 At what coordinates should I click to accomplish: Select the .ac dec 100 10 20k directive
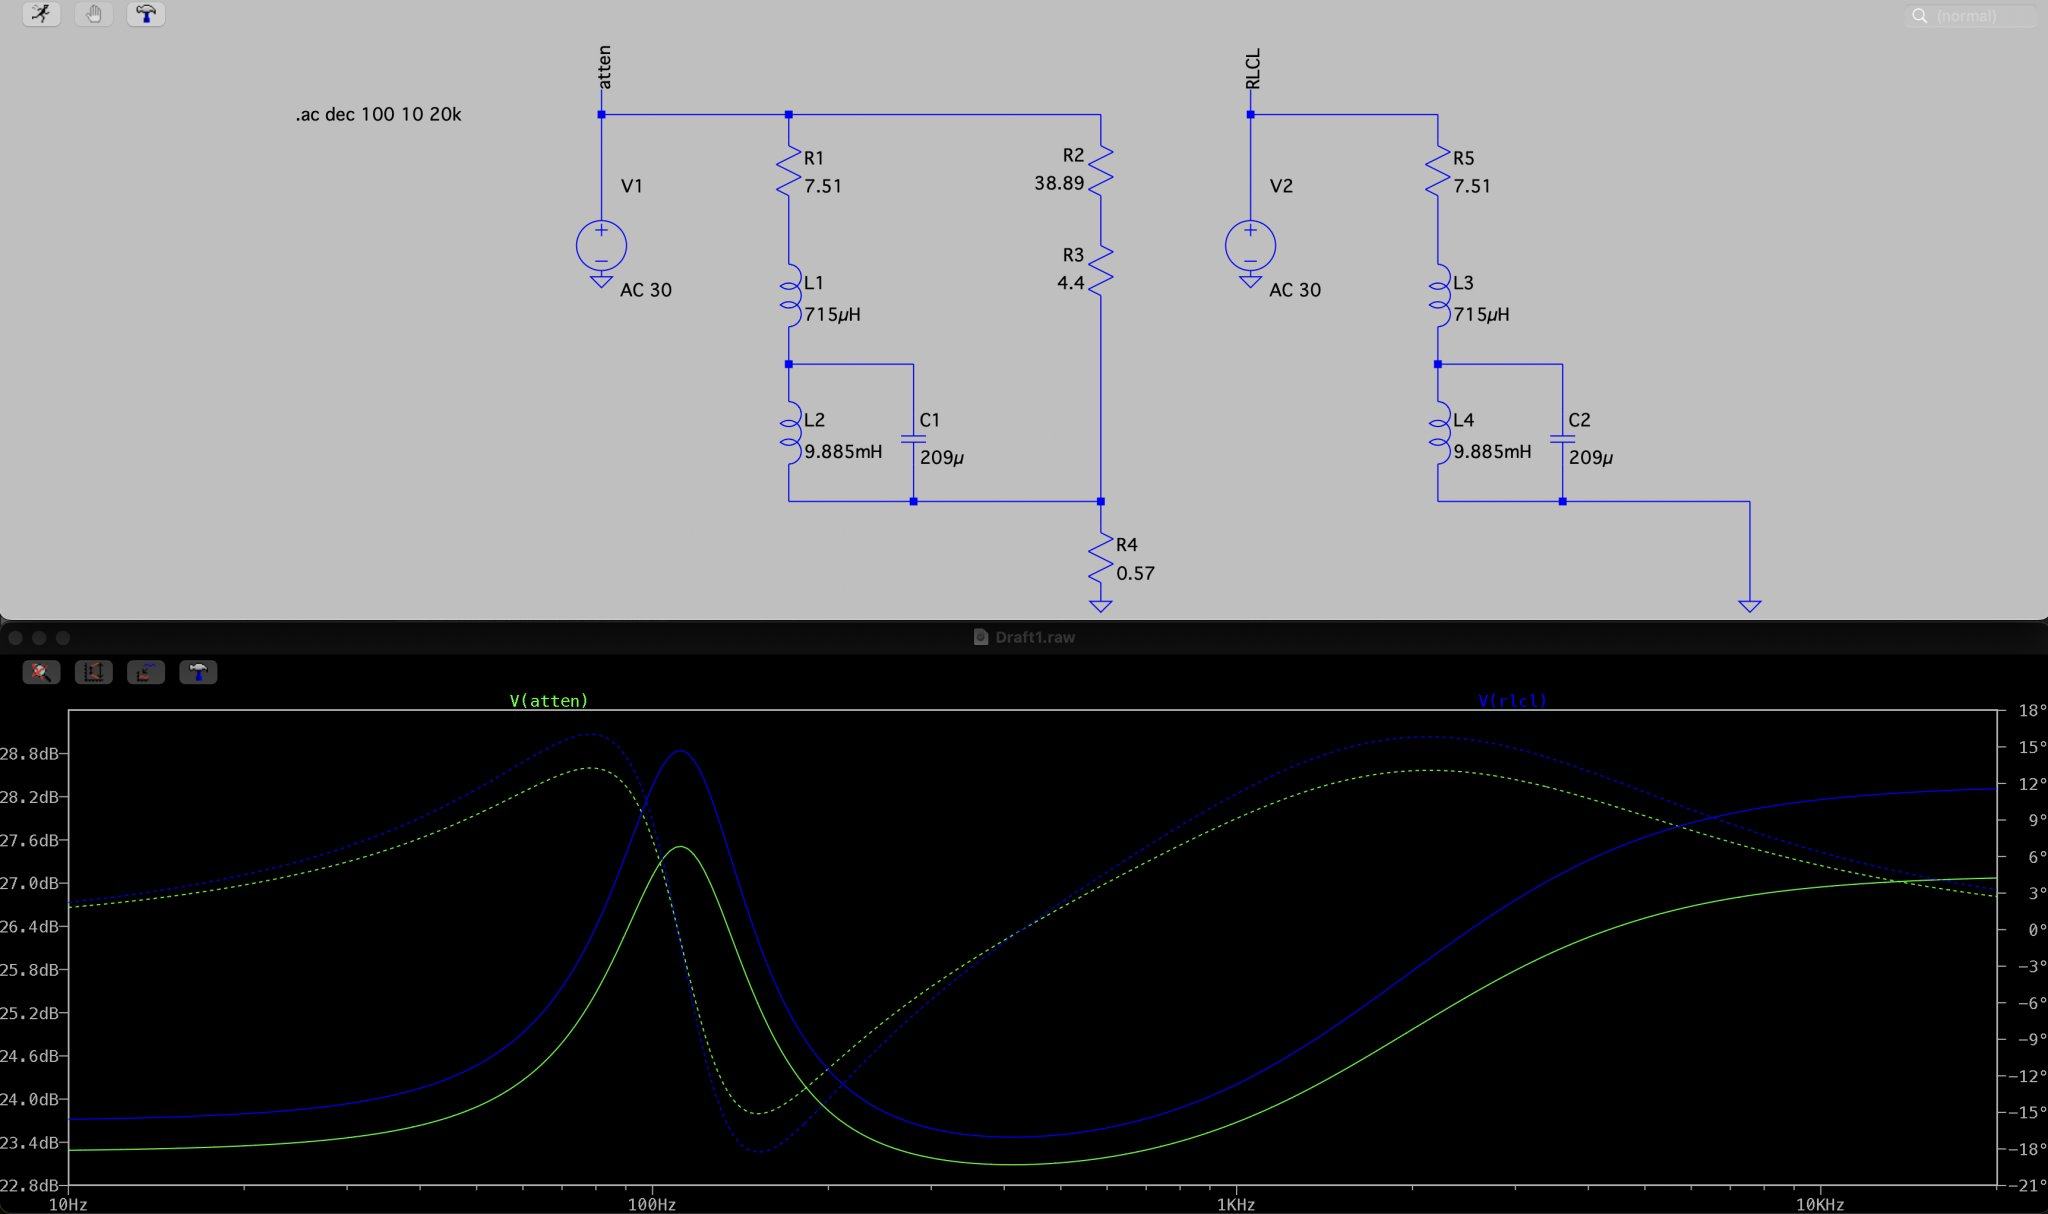(x=378, y=115)
